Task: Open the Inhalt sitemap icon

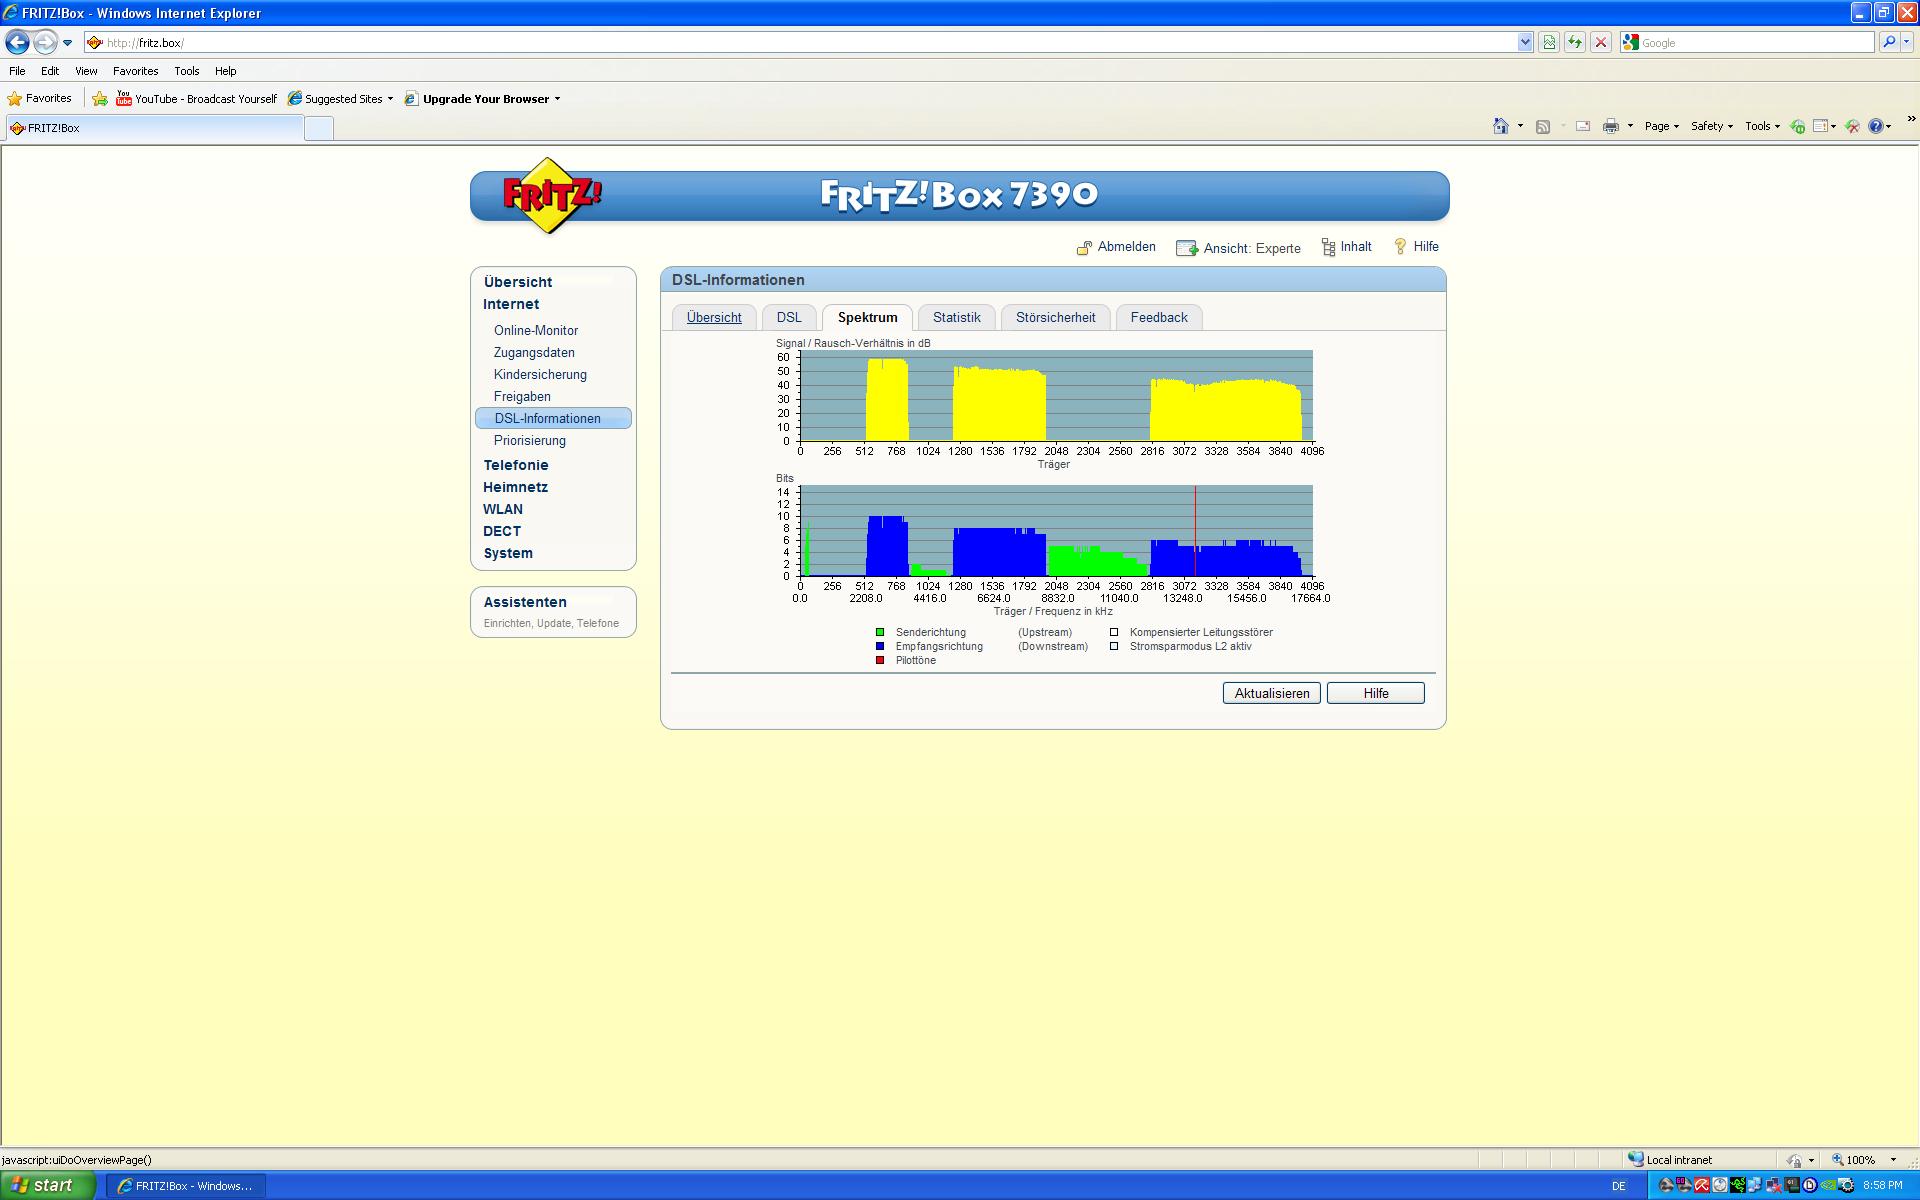Action: 1328,247
